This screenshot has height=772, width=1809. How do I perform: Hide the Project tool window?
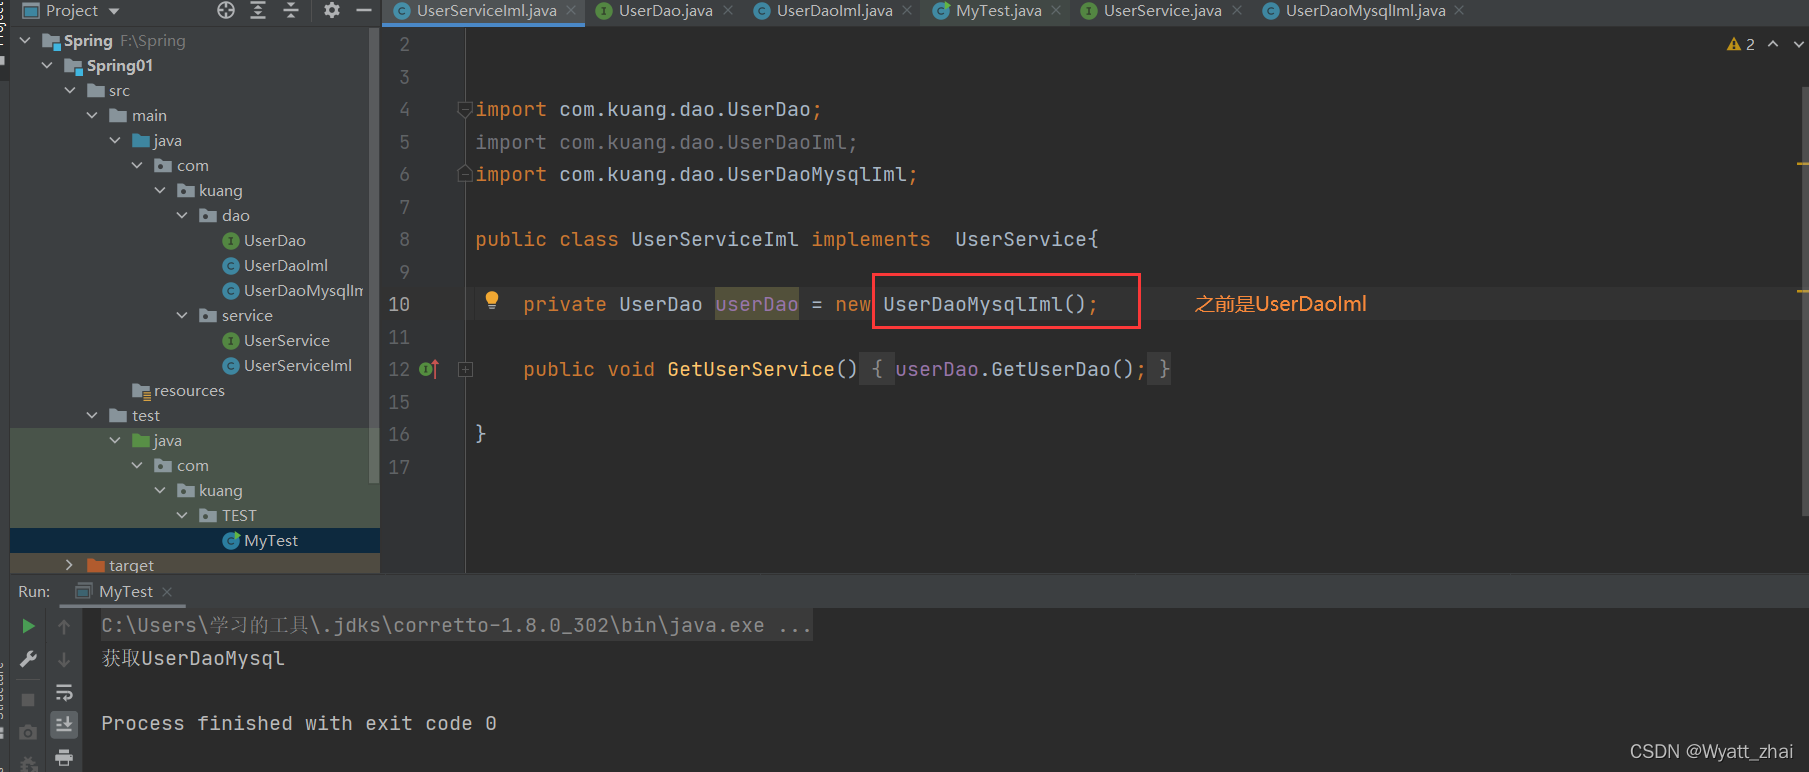tap(364, 10)
